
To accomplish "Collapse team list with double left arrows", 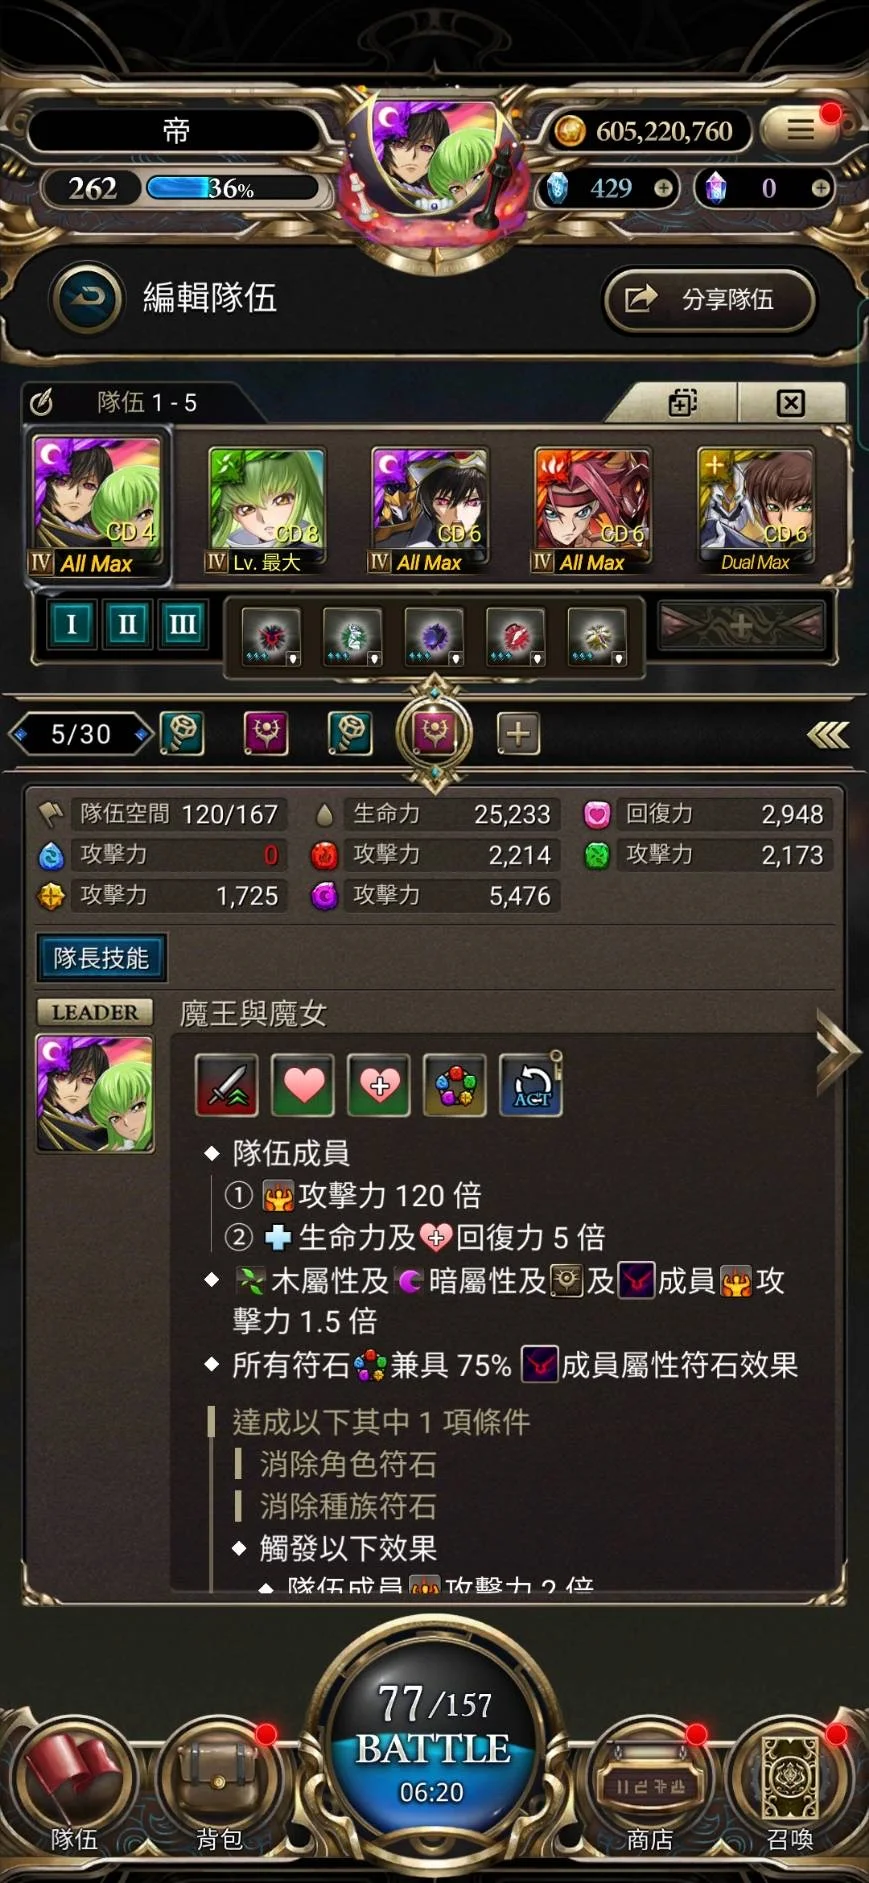I will (828, 735).
